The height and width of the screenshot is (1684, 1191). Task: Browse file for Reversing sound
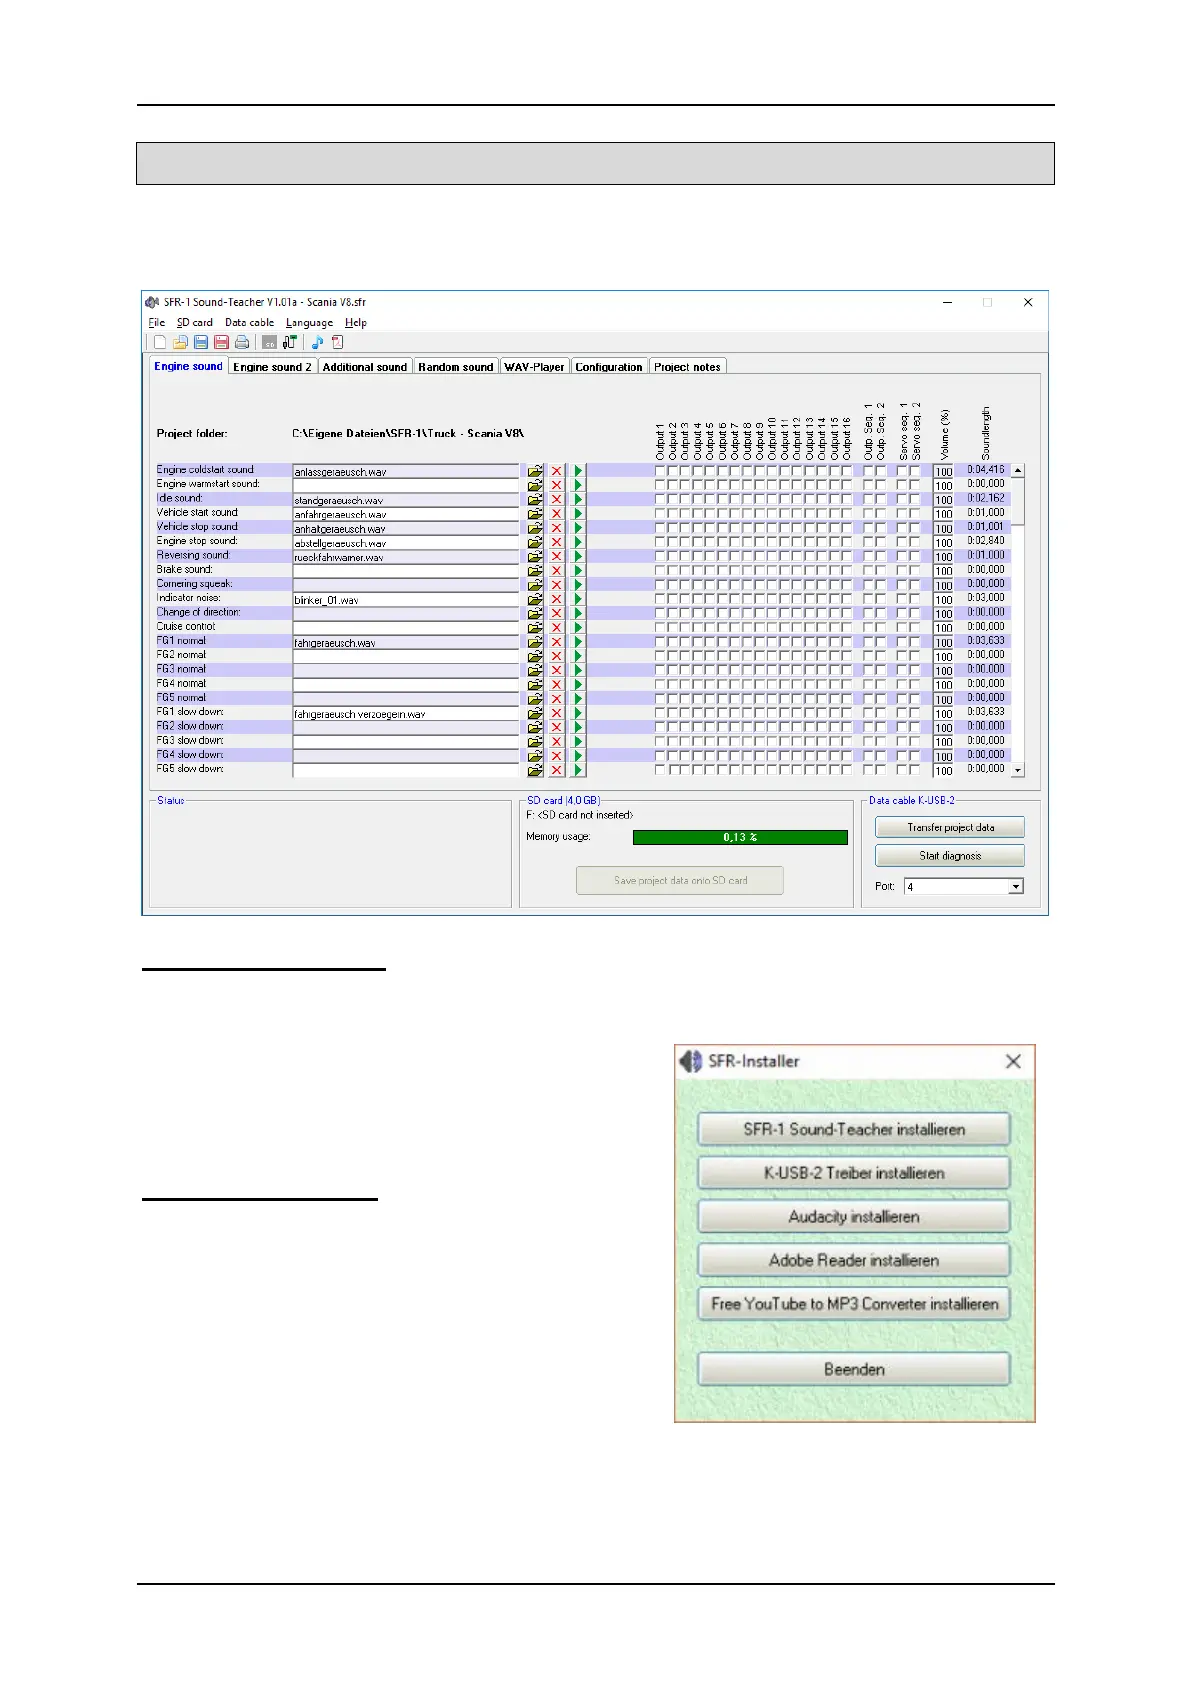point(535,556)
